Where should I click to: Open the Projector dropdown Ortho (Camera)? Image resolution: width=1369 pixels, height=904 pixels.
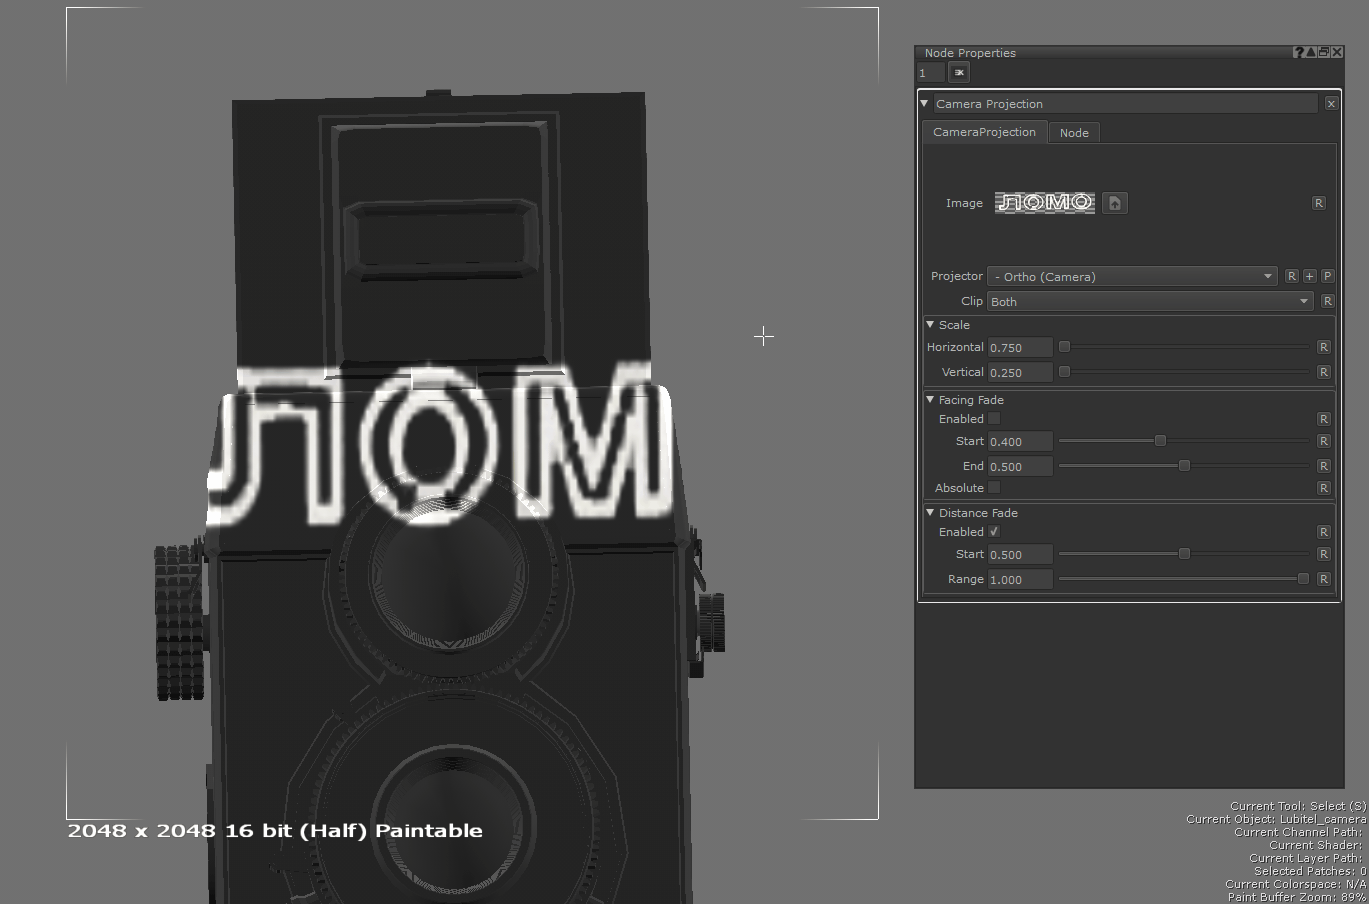(1131, 276)
